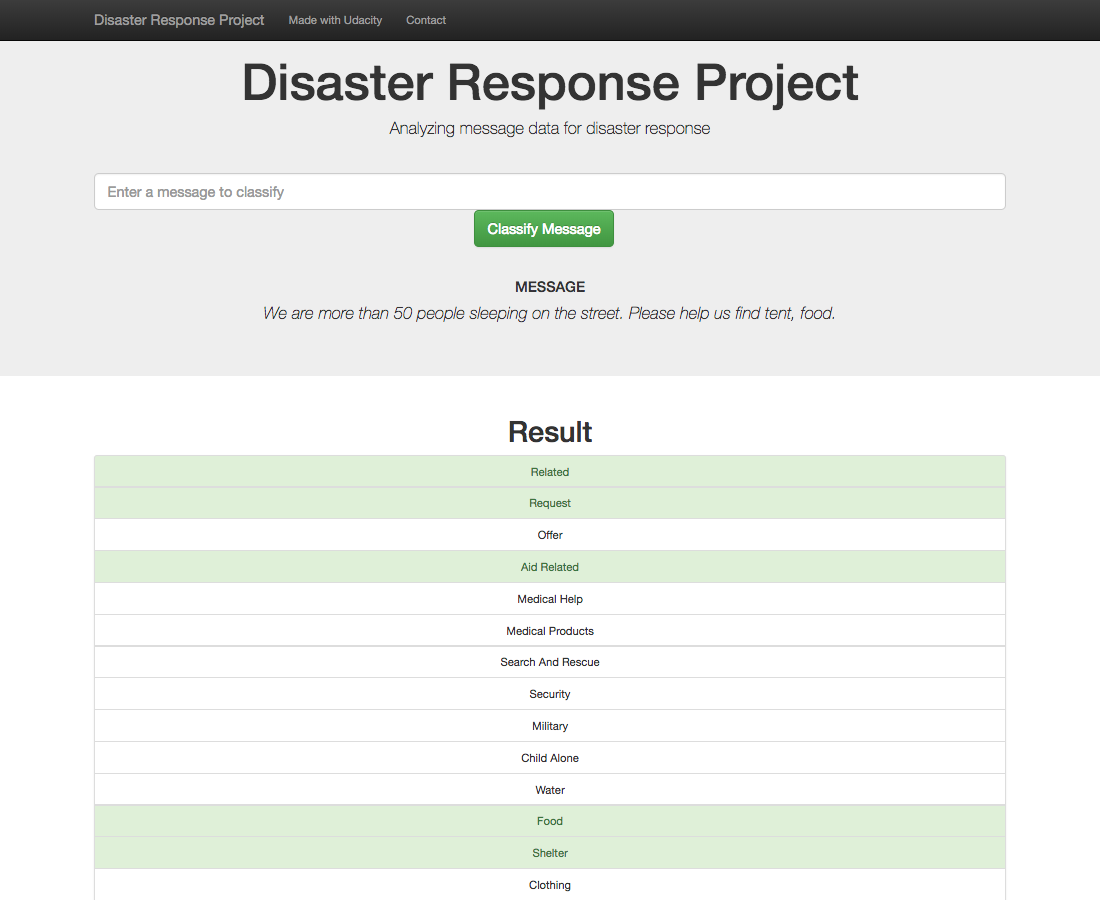The height and width of the screenshot is (900, 1100).
Task: Select the Related result row
Action: point(549,472)
